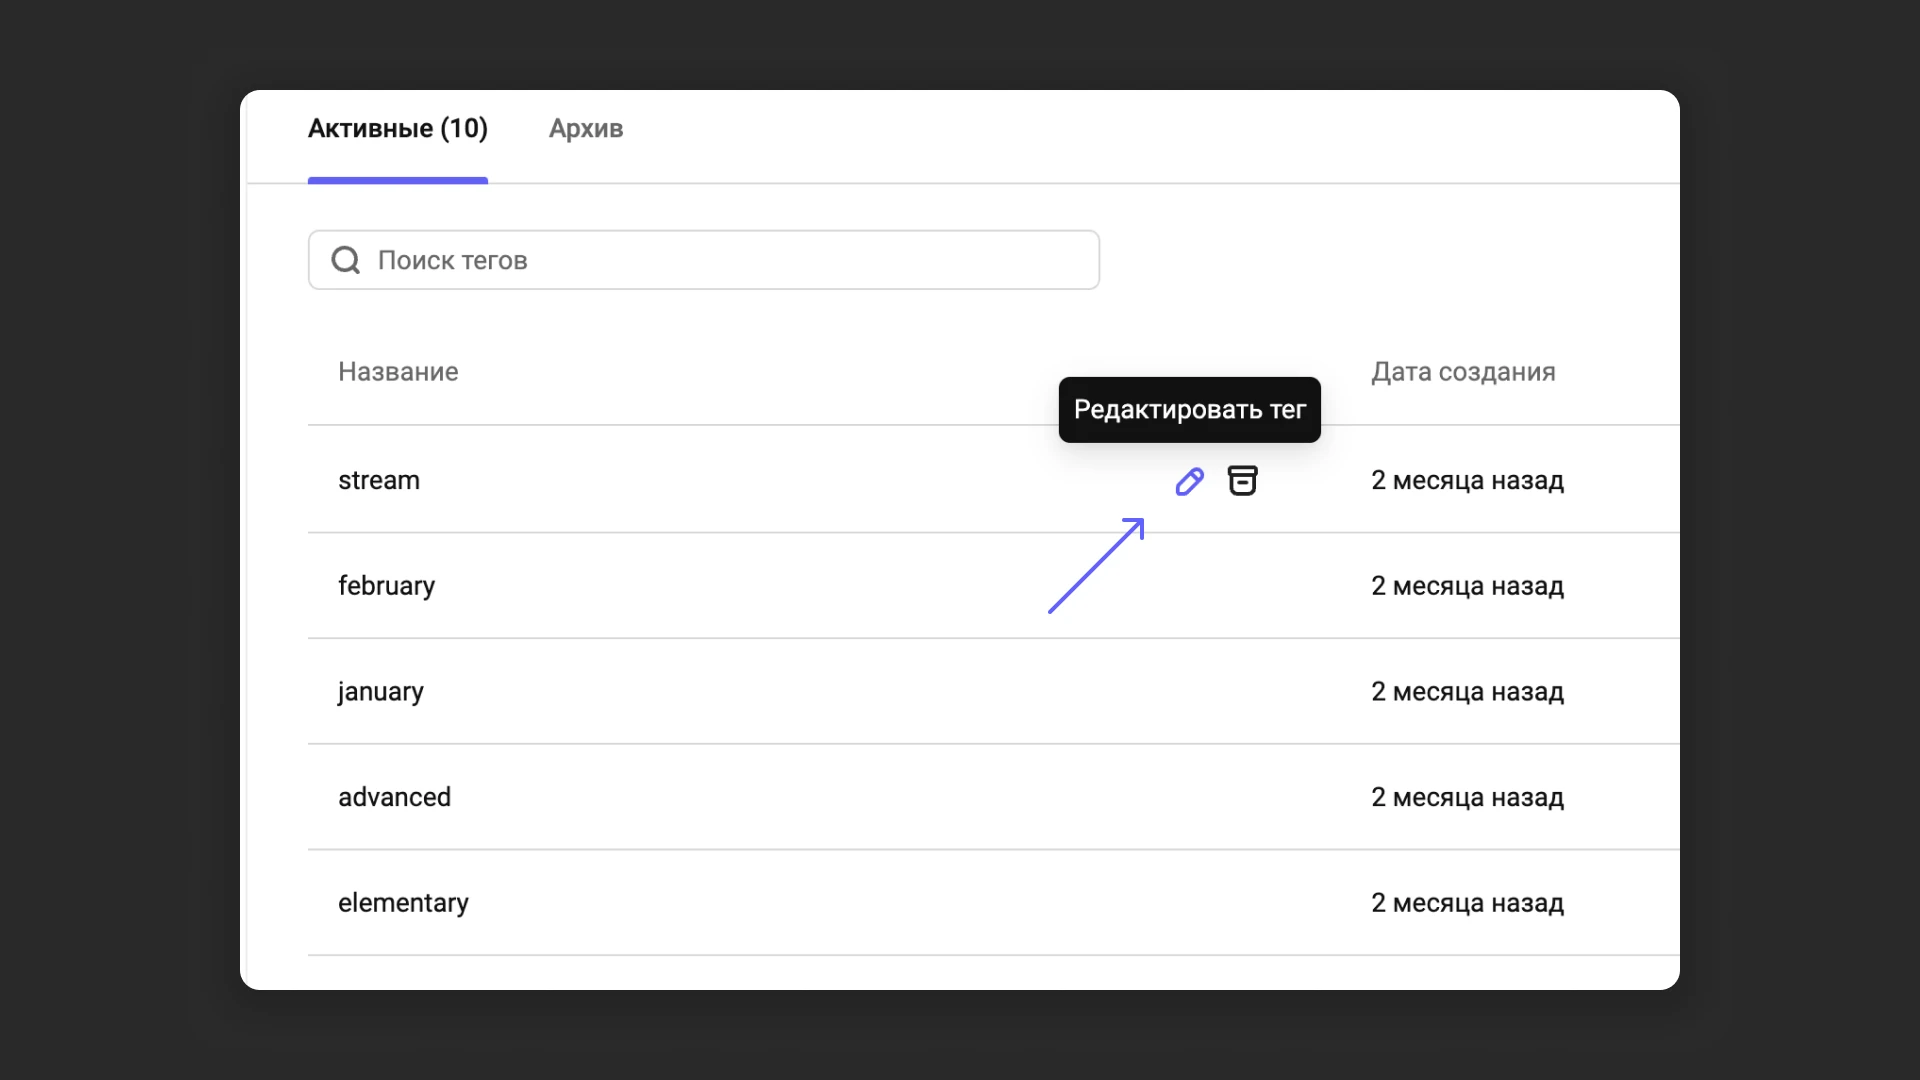
Task: Click the search magnifier icon
Action: coord(345,260)
